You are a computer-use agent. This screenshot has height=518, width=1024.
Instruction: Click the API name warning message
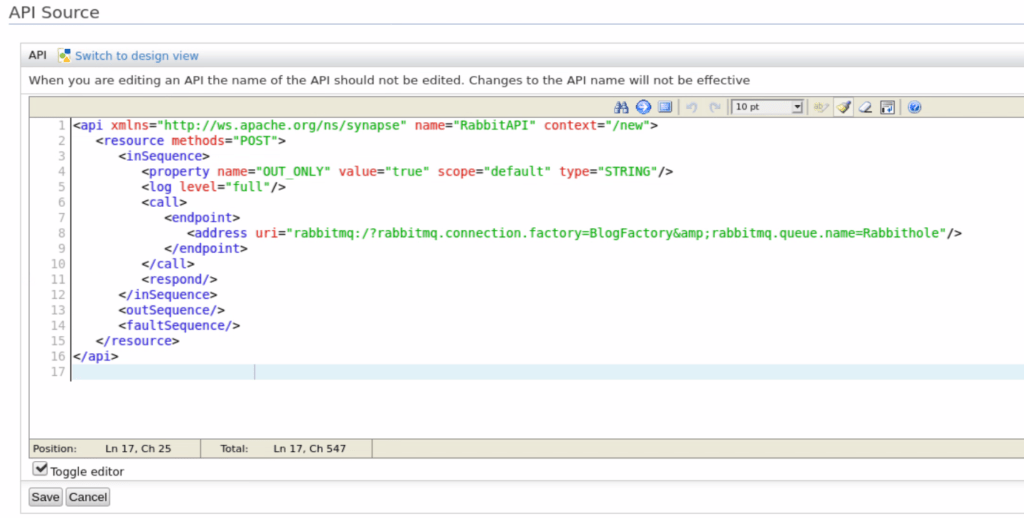click(x=389, y=80)
